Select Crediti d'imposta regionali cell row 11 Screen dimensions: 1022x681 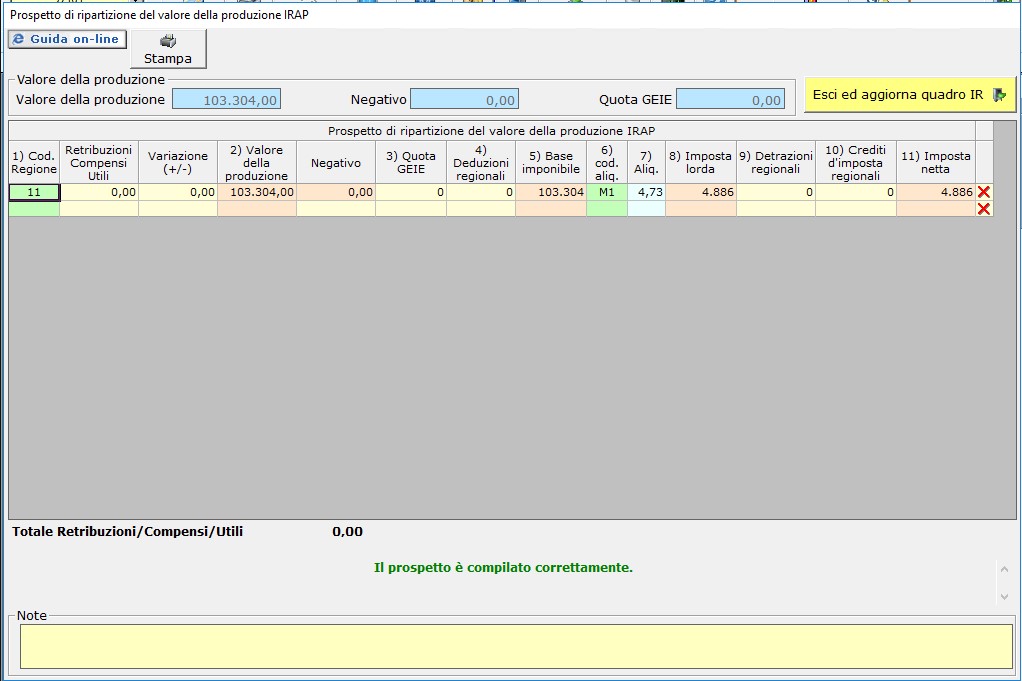pos(856,192)
